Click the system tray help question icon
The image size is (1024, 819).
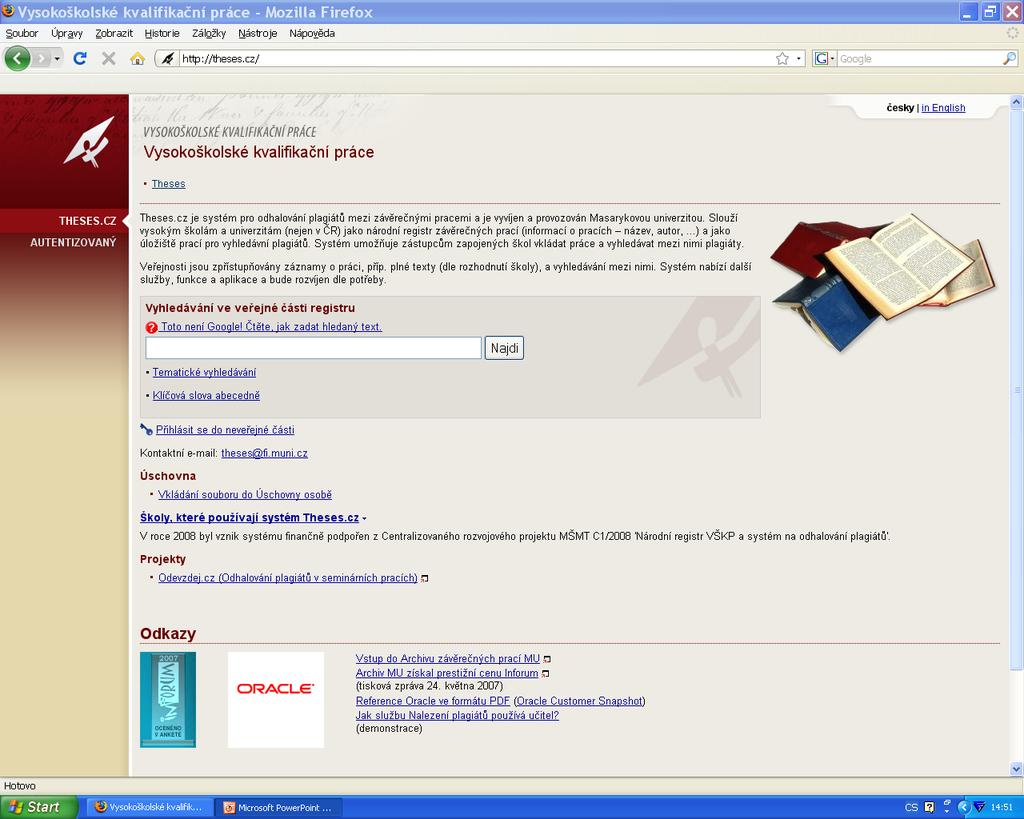pos(930,807)
